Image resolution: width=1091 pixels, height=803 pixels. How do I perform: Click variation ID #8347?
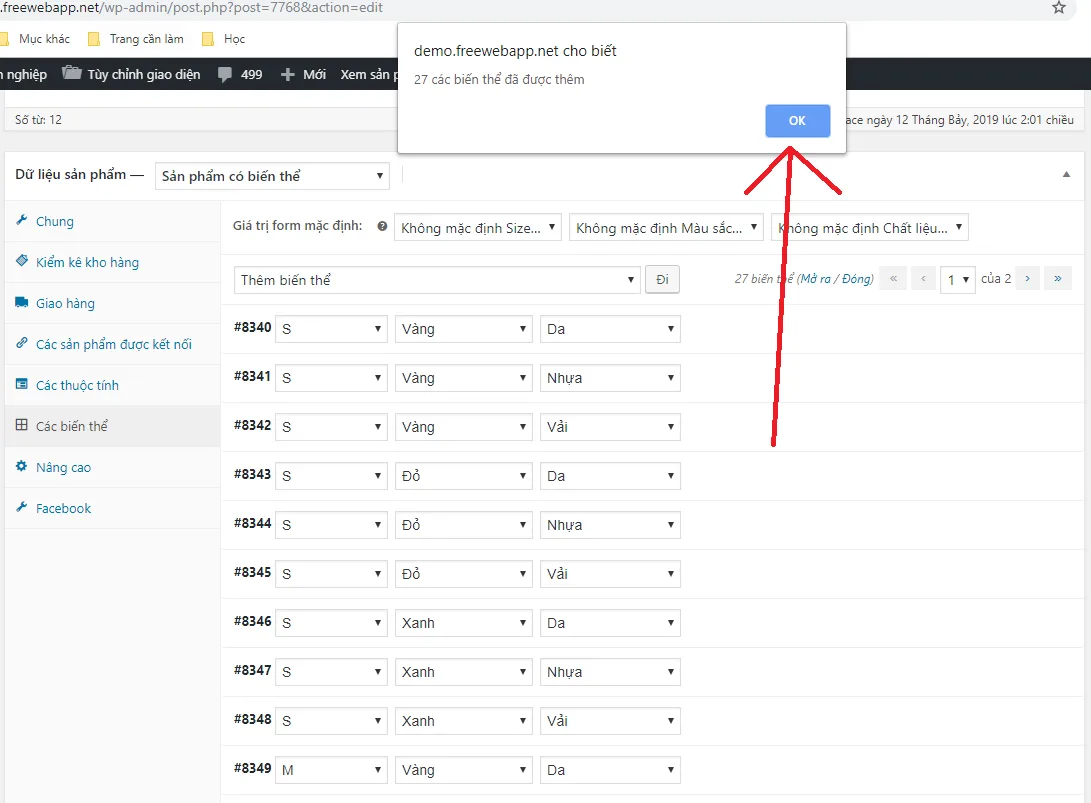253,670
